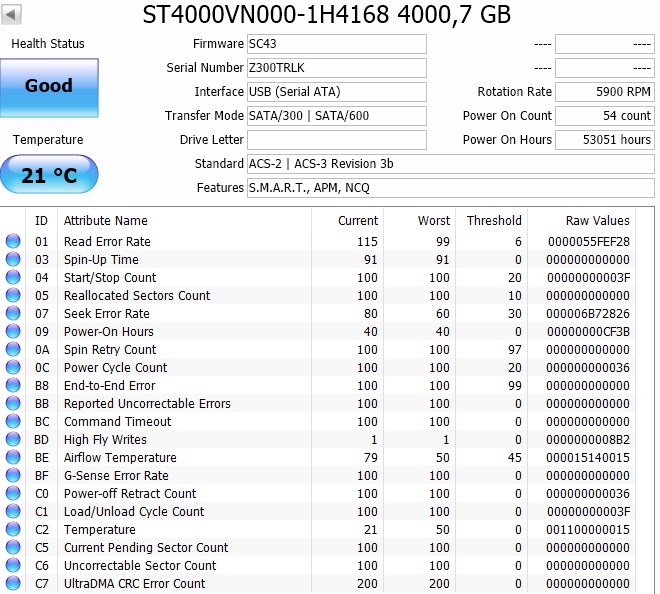Click raw value 0000055FEF28
660x594 pixels.
tap(588, 242)
